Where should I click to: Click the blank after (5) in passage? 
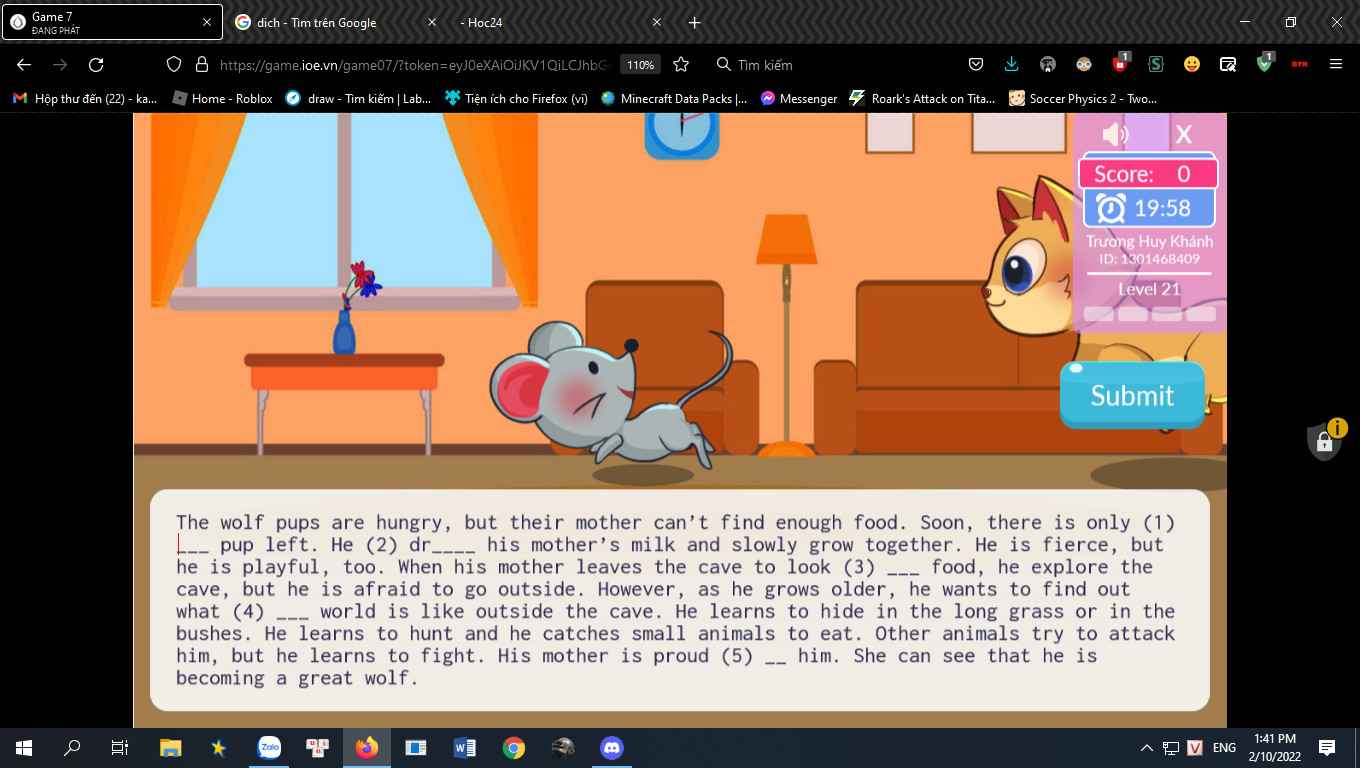775,656
